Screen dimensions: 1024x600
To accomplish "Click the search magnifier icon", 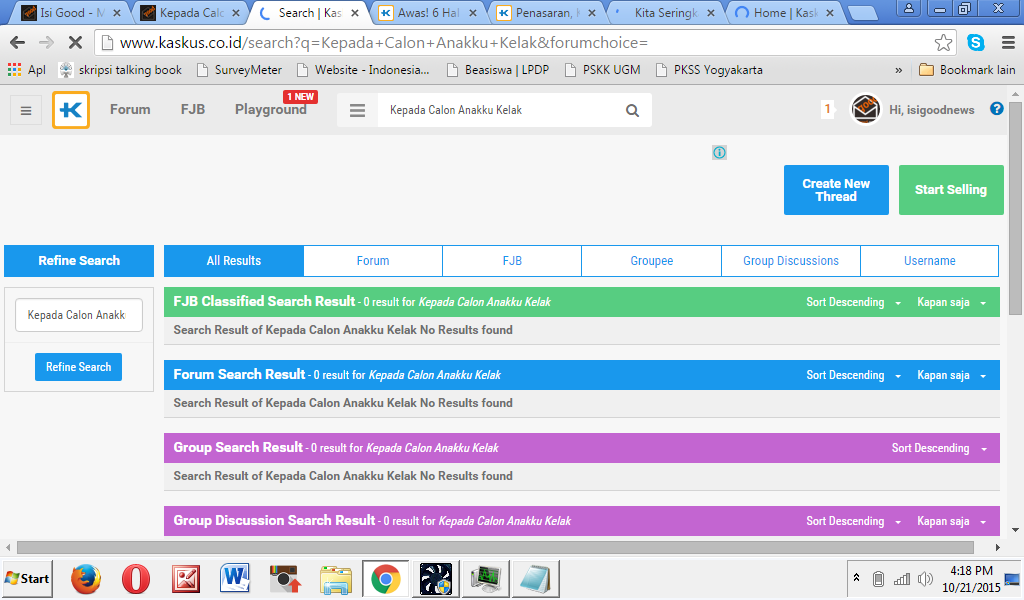I will (x=632, y=110).
